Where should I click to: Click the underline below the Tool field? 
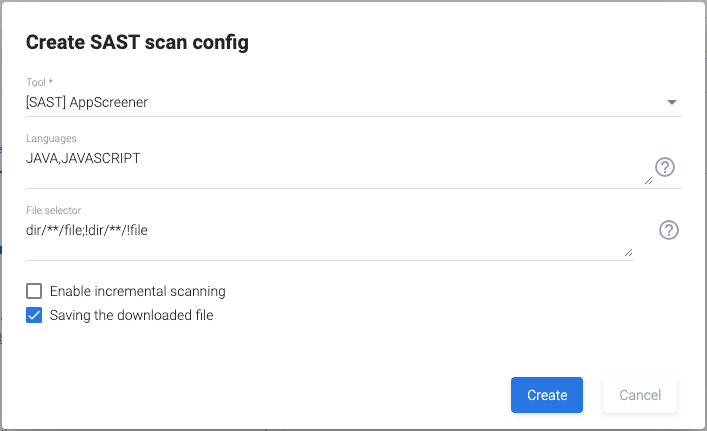tap(354, 116)
